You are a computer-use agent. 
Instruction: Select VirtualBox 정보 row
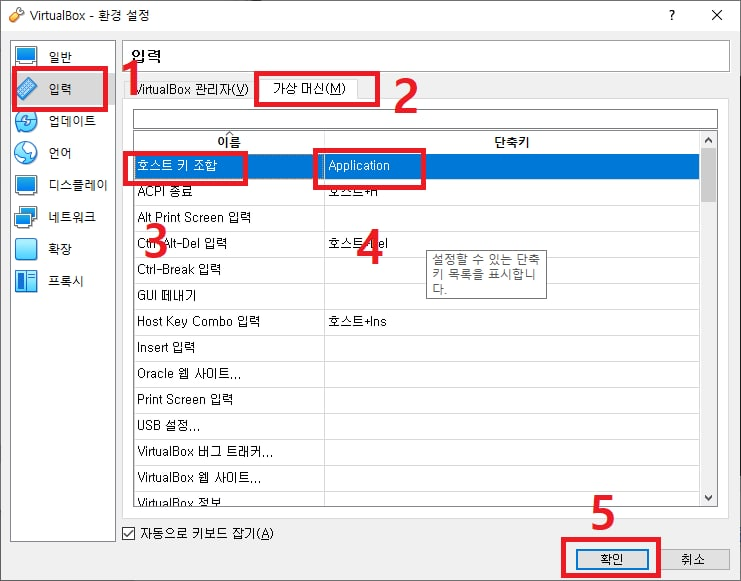416,499
